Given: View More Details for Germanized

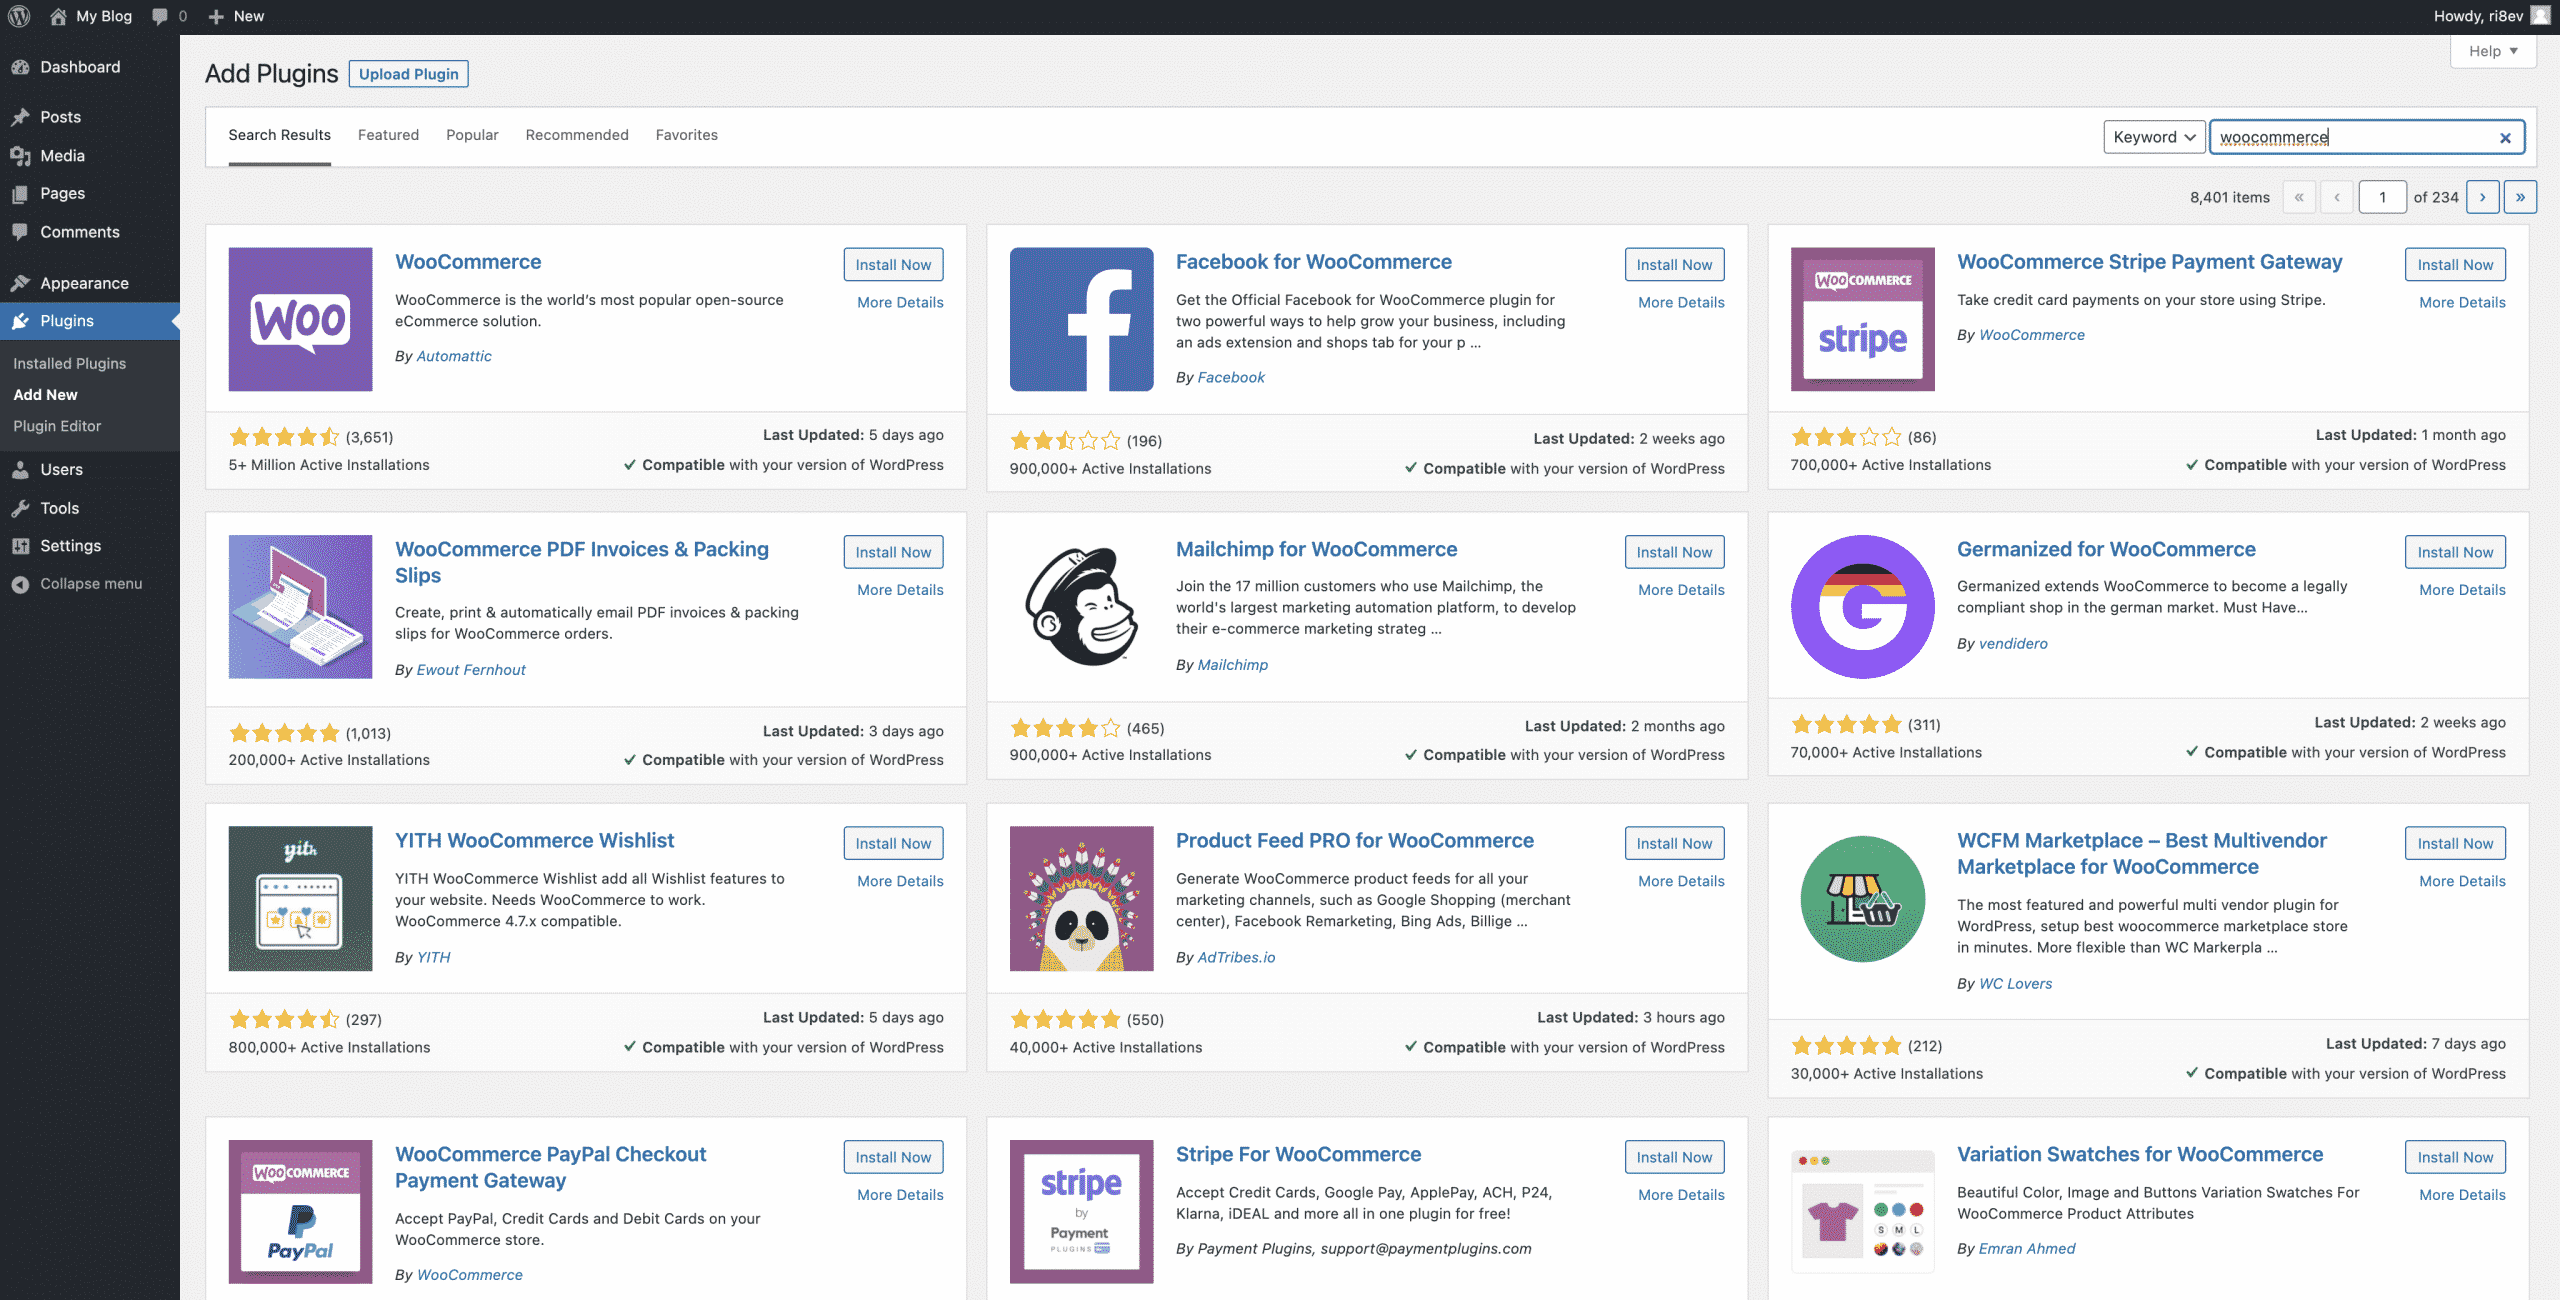Looking at the screenshot, I should pyautogui.click(x=2462, y=590).
